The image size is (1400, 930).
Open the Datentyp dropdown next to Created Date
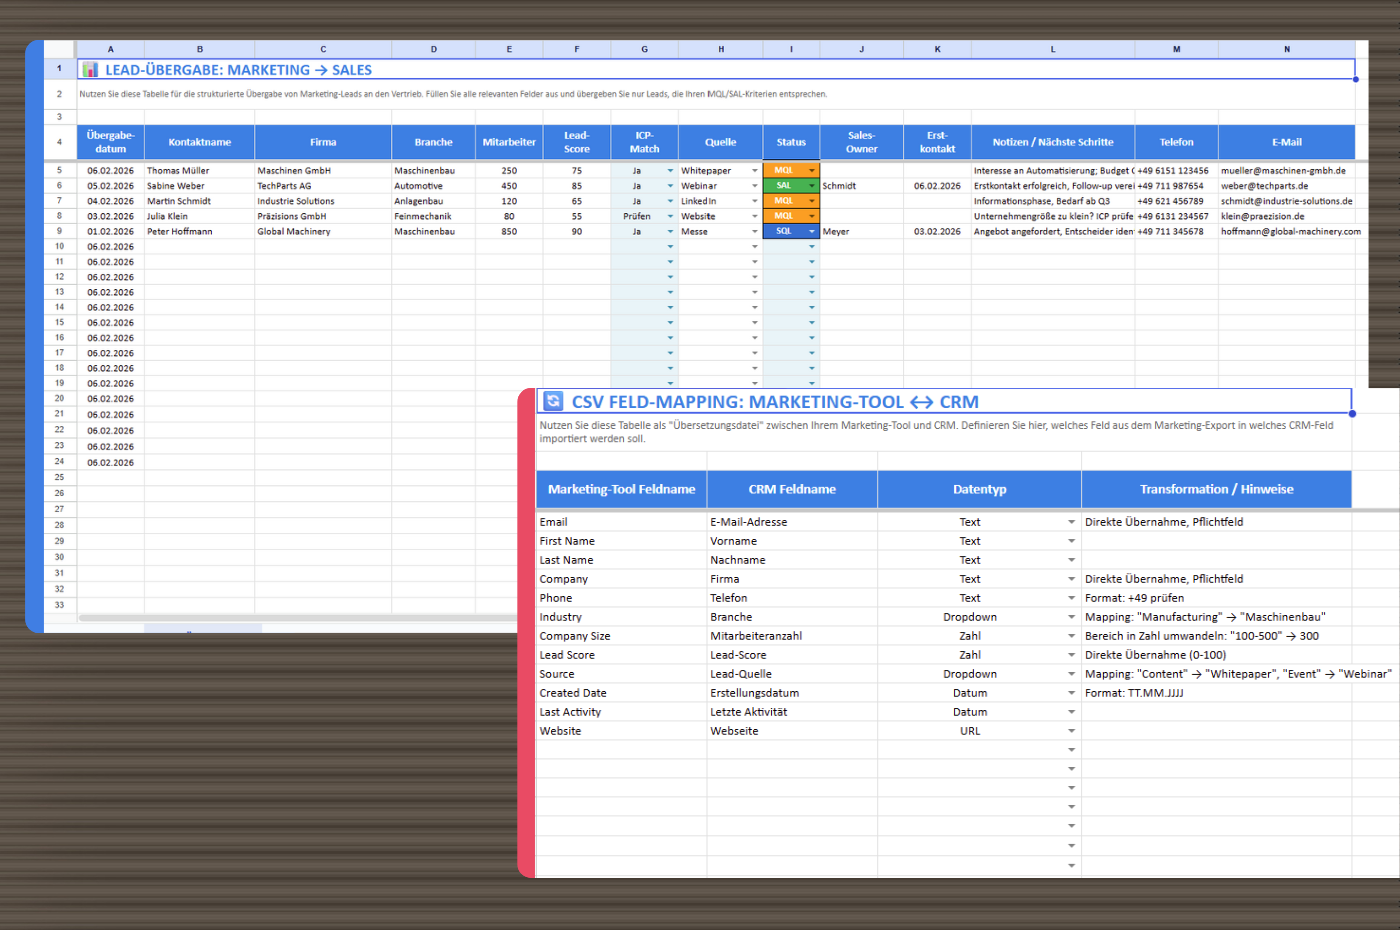point(1071,692)
